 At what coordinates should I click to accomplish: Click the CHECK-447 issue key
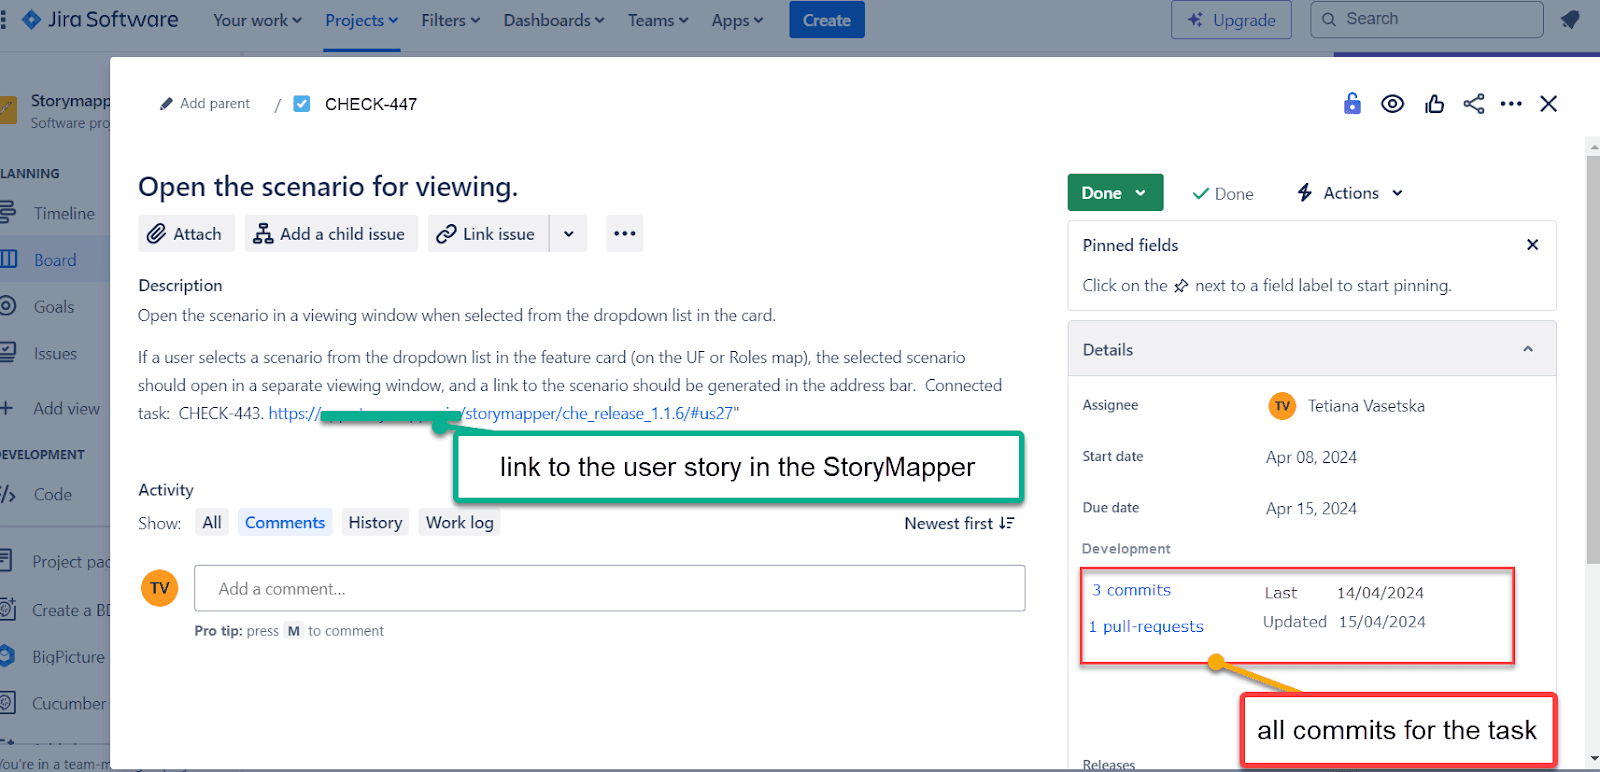coord(371,104)
